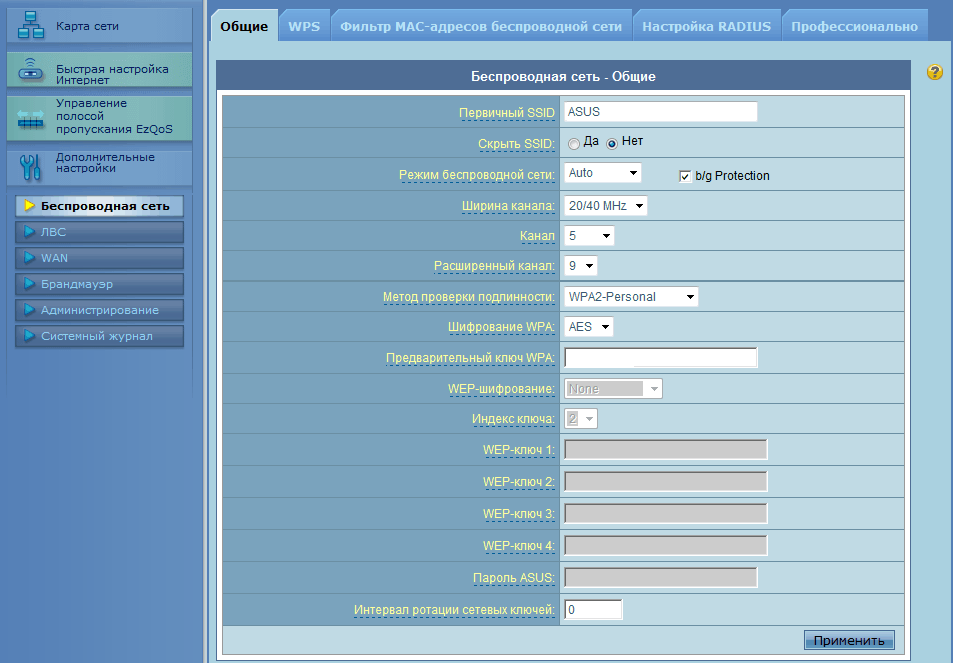953x663 pixels.
Task: Click the advanced settings tools icon
Action: [x=31, y=165]
